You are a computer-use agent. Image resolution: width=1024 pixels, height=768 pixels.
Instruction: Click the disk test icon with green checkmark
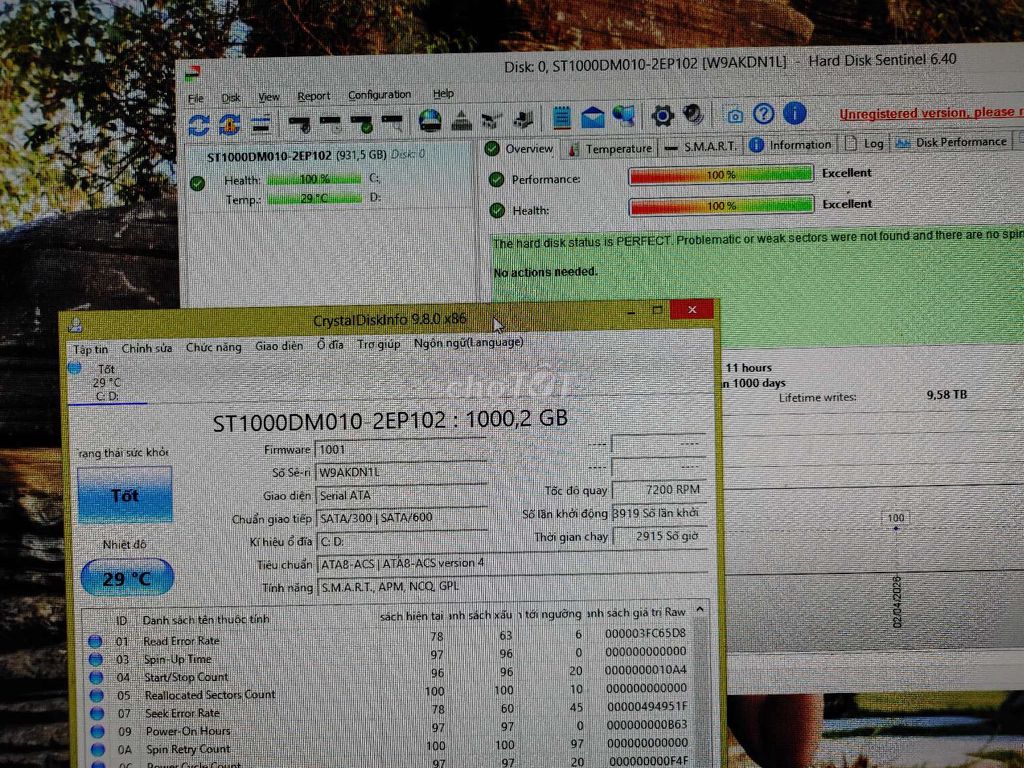pyautogui.click(x=361, y=123)
